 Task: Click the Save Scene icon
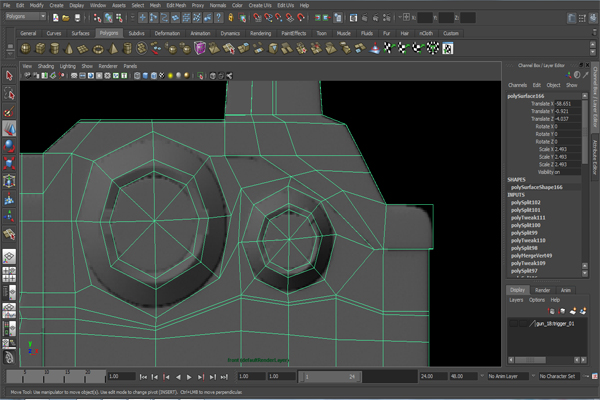click(77, 18)
